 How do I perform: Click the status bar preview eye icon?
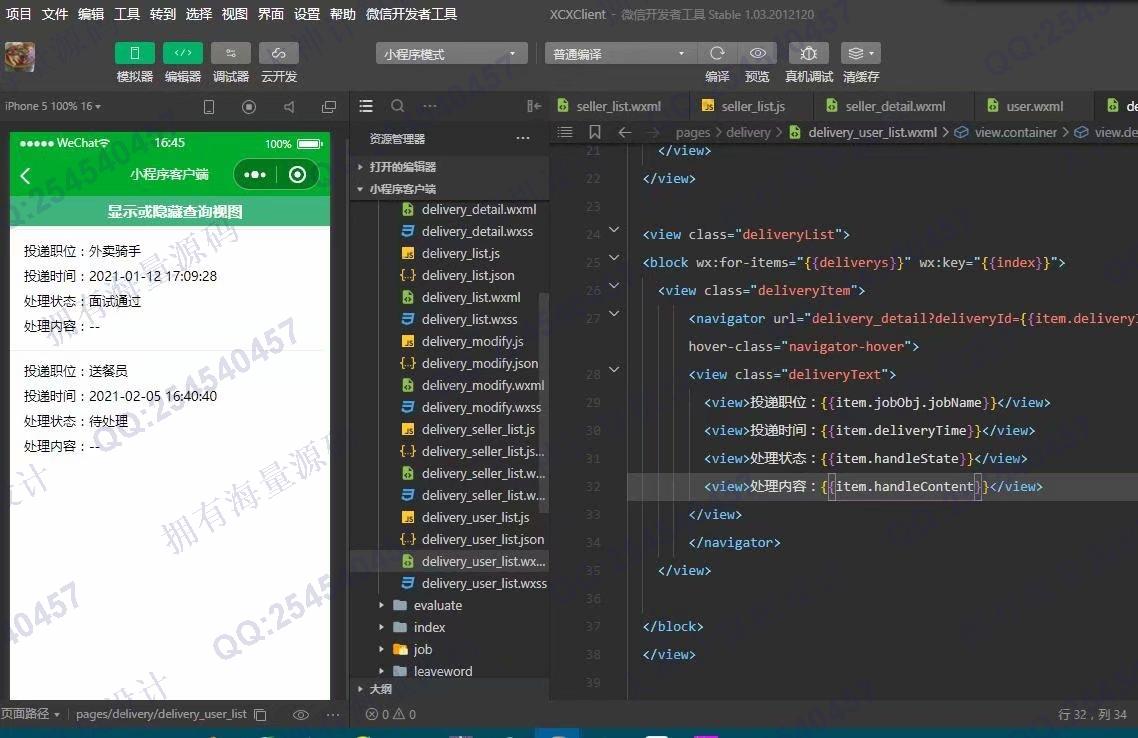point(300,715)
